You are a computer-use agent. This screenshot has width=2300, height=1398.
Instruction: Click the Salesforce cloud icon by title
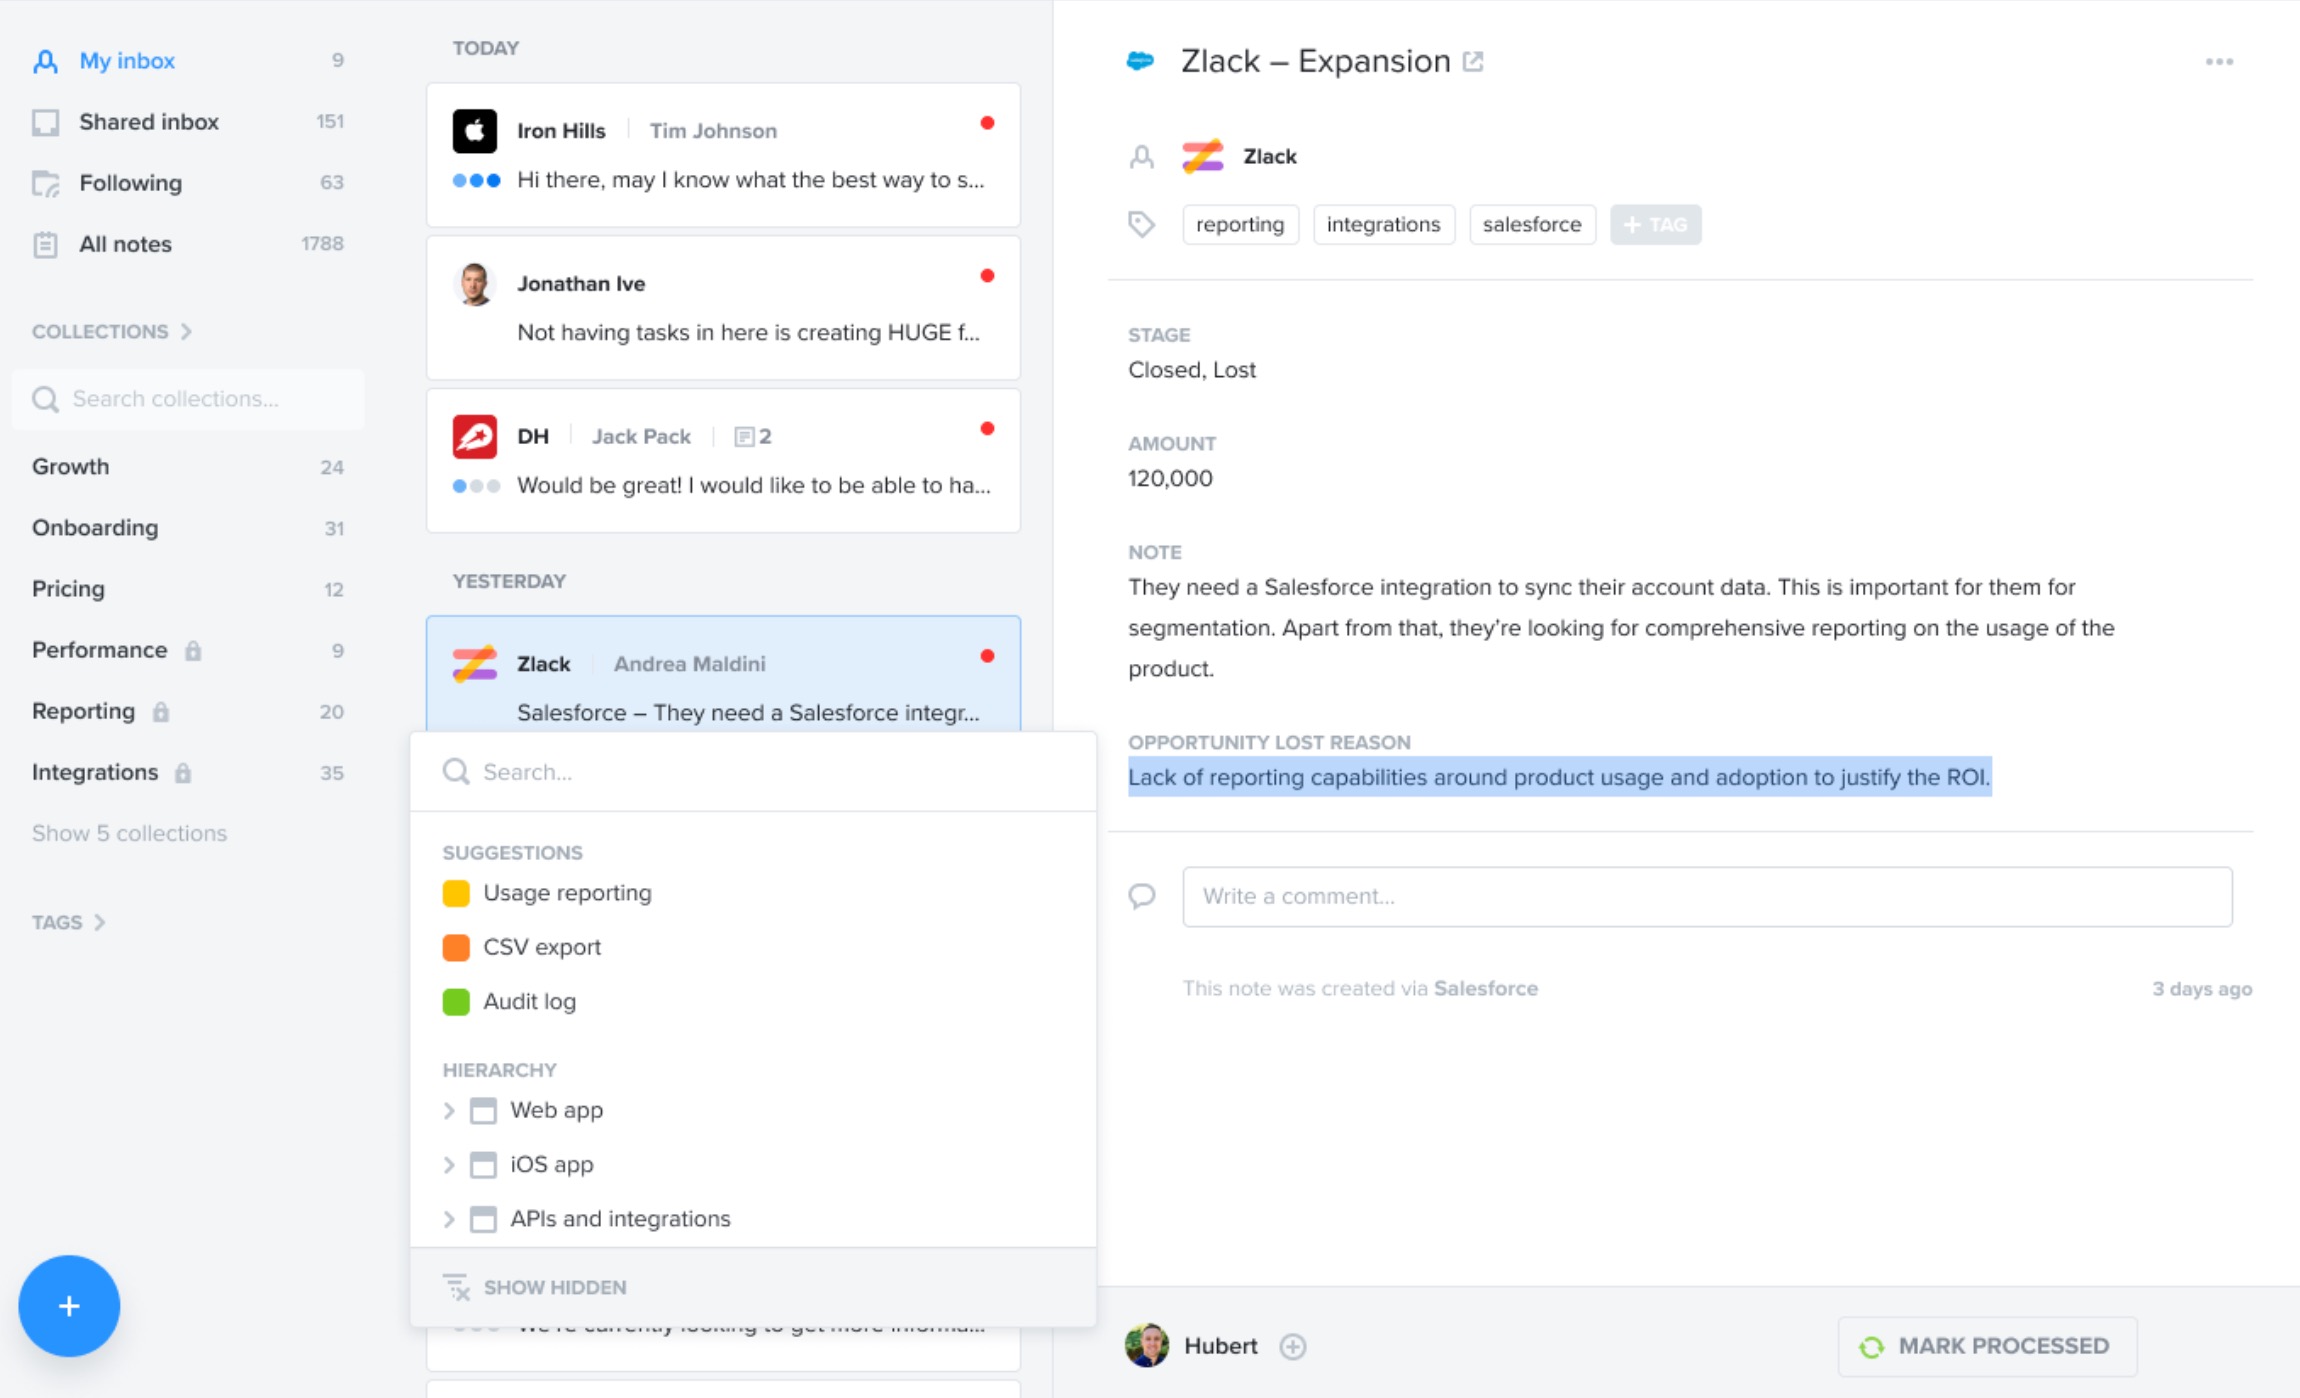(x=1141, y=61)
